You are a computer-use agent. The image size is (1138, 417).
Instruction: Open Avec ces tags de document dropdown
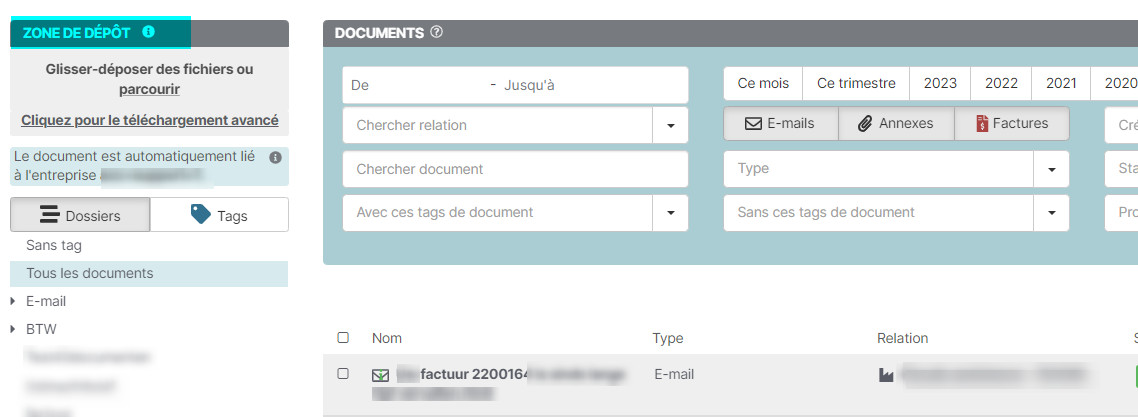670,213
